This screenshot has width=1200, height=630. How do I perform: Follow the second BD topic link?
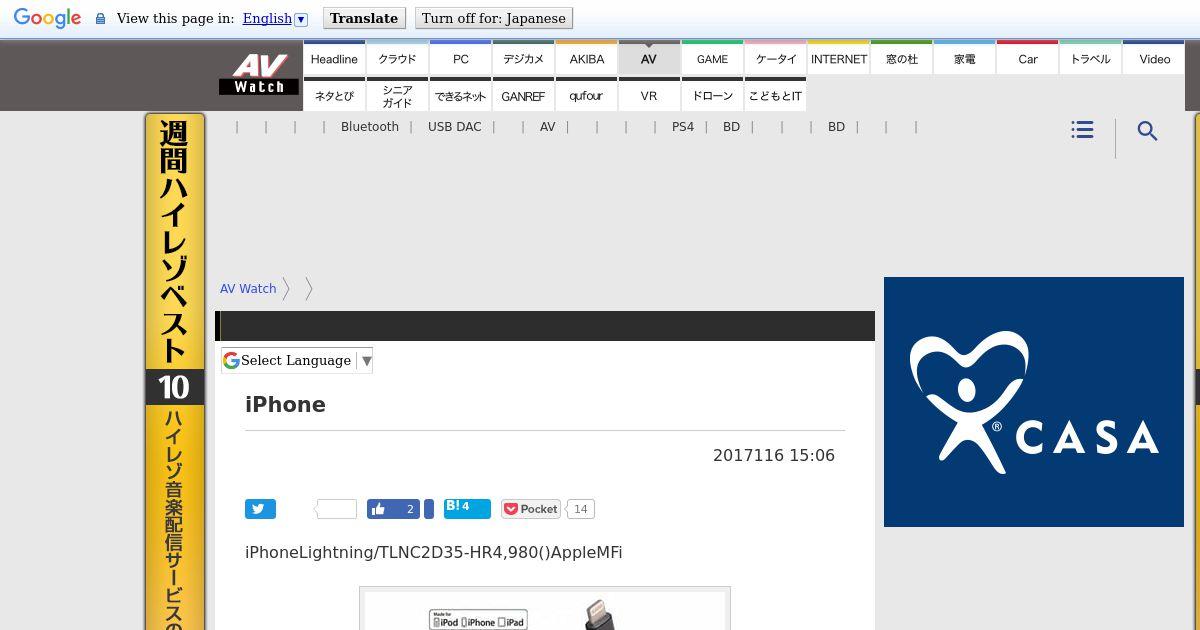point(836,127)
